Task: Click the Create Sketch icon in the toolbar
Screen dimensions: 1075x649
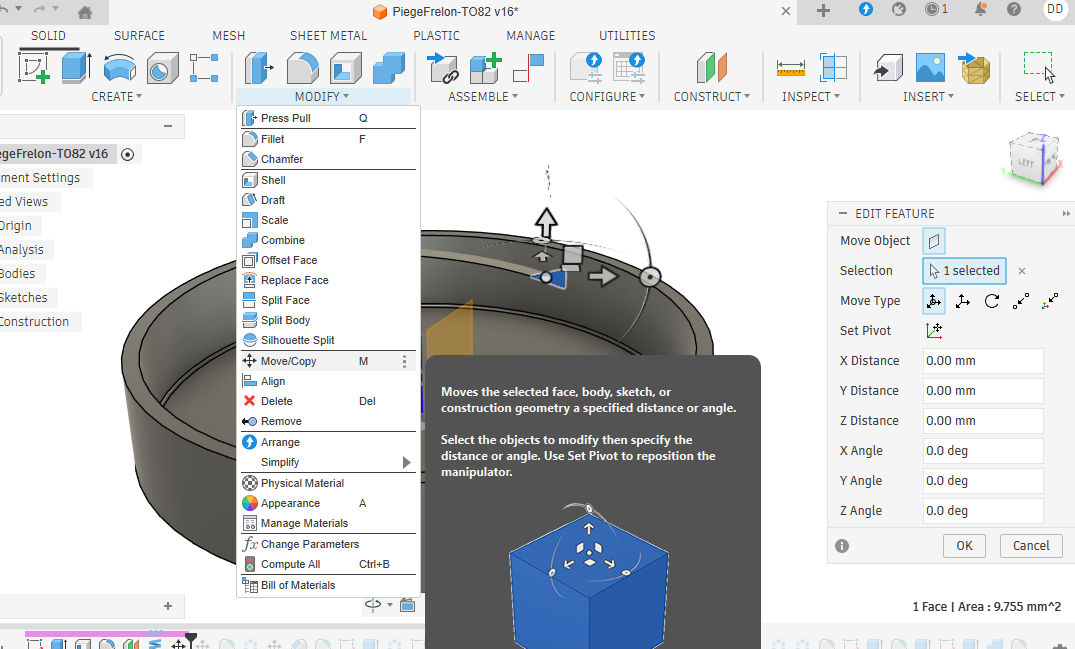Action: 33,68
